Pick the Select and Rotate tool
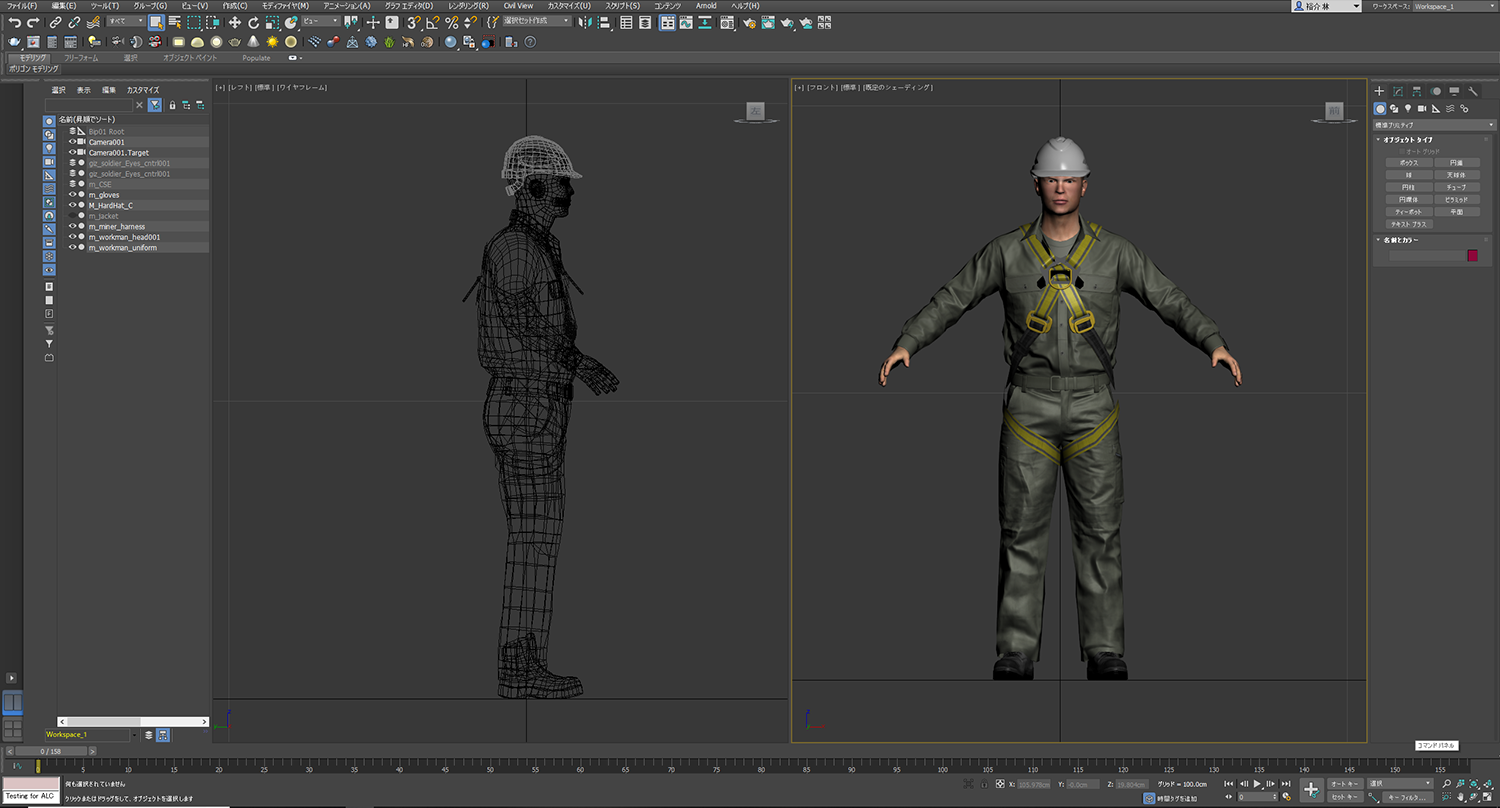 (253, 22)
